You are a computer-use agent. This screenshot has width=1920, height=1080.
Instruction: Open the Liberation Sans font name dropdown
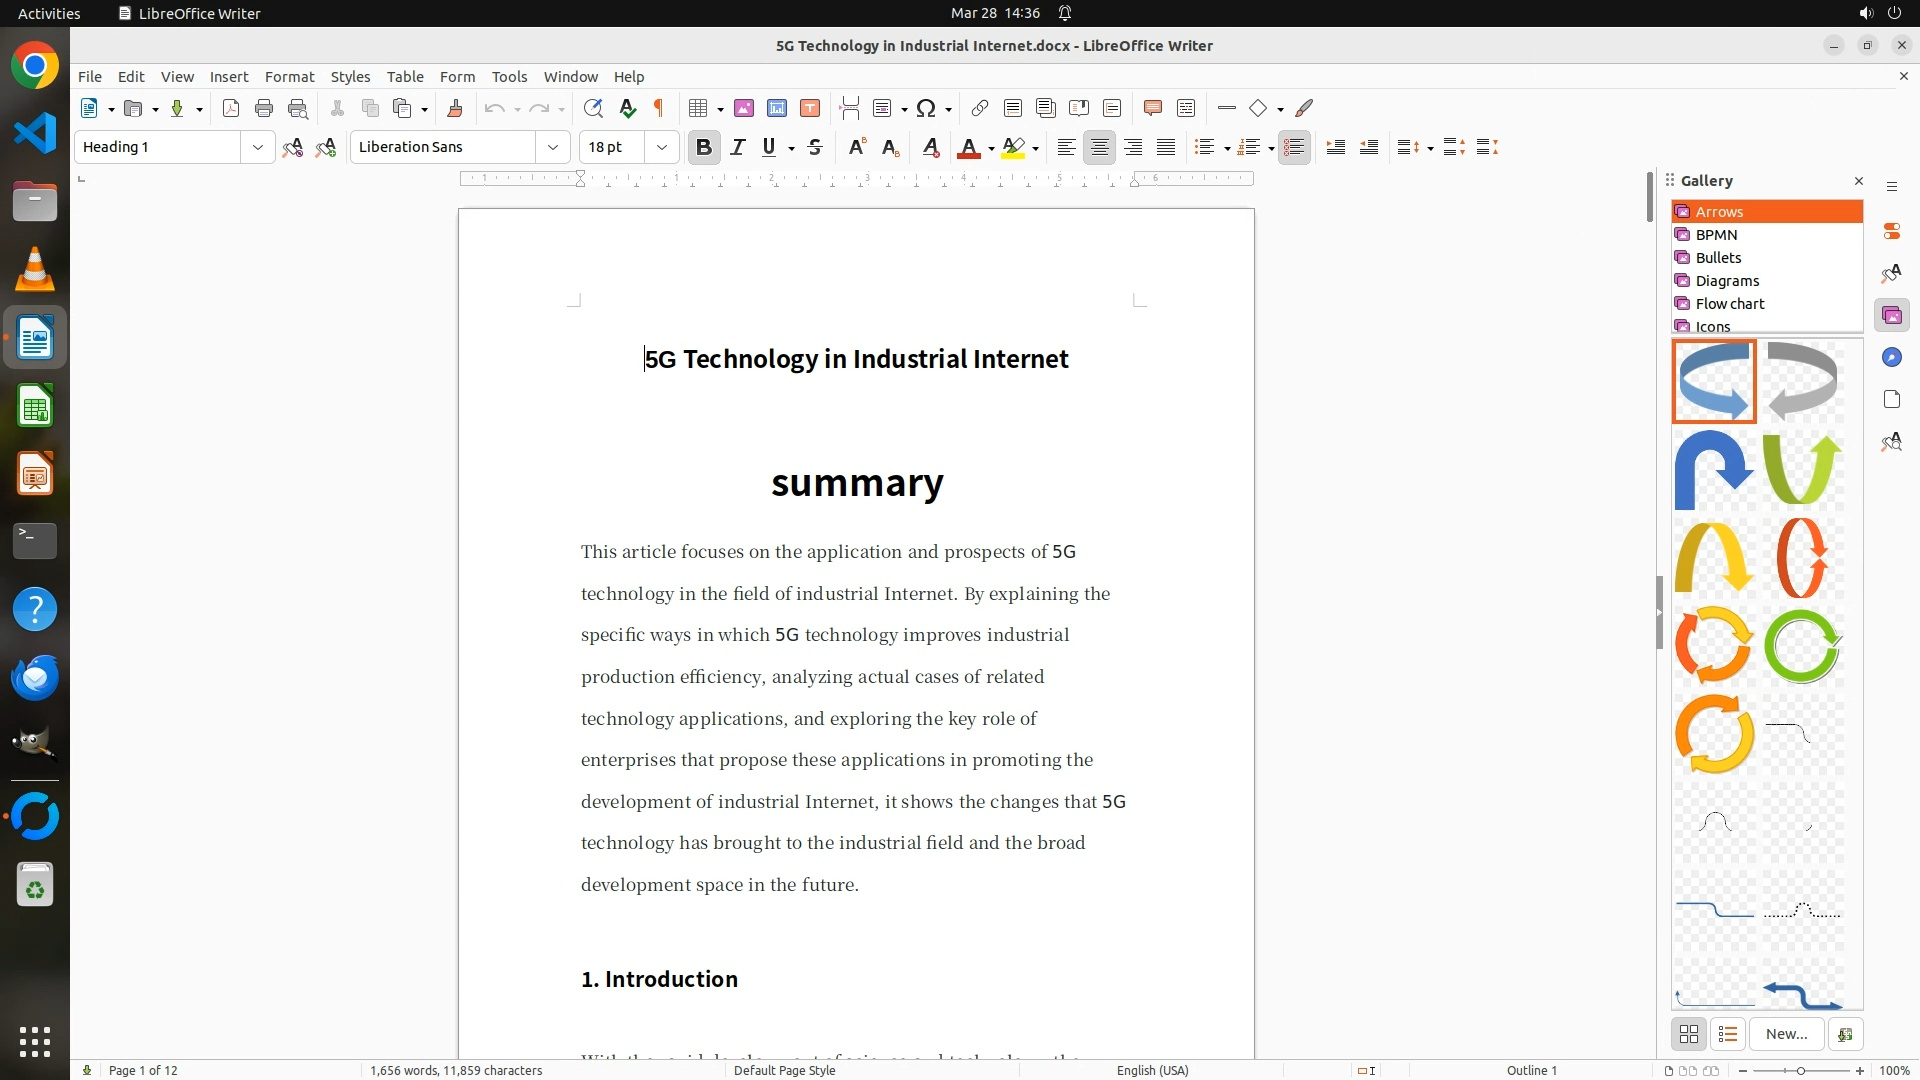point(552,147)
